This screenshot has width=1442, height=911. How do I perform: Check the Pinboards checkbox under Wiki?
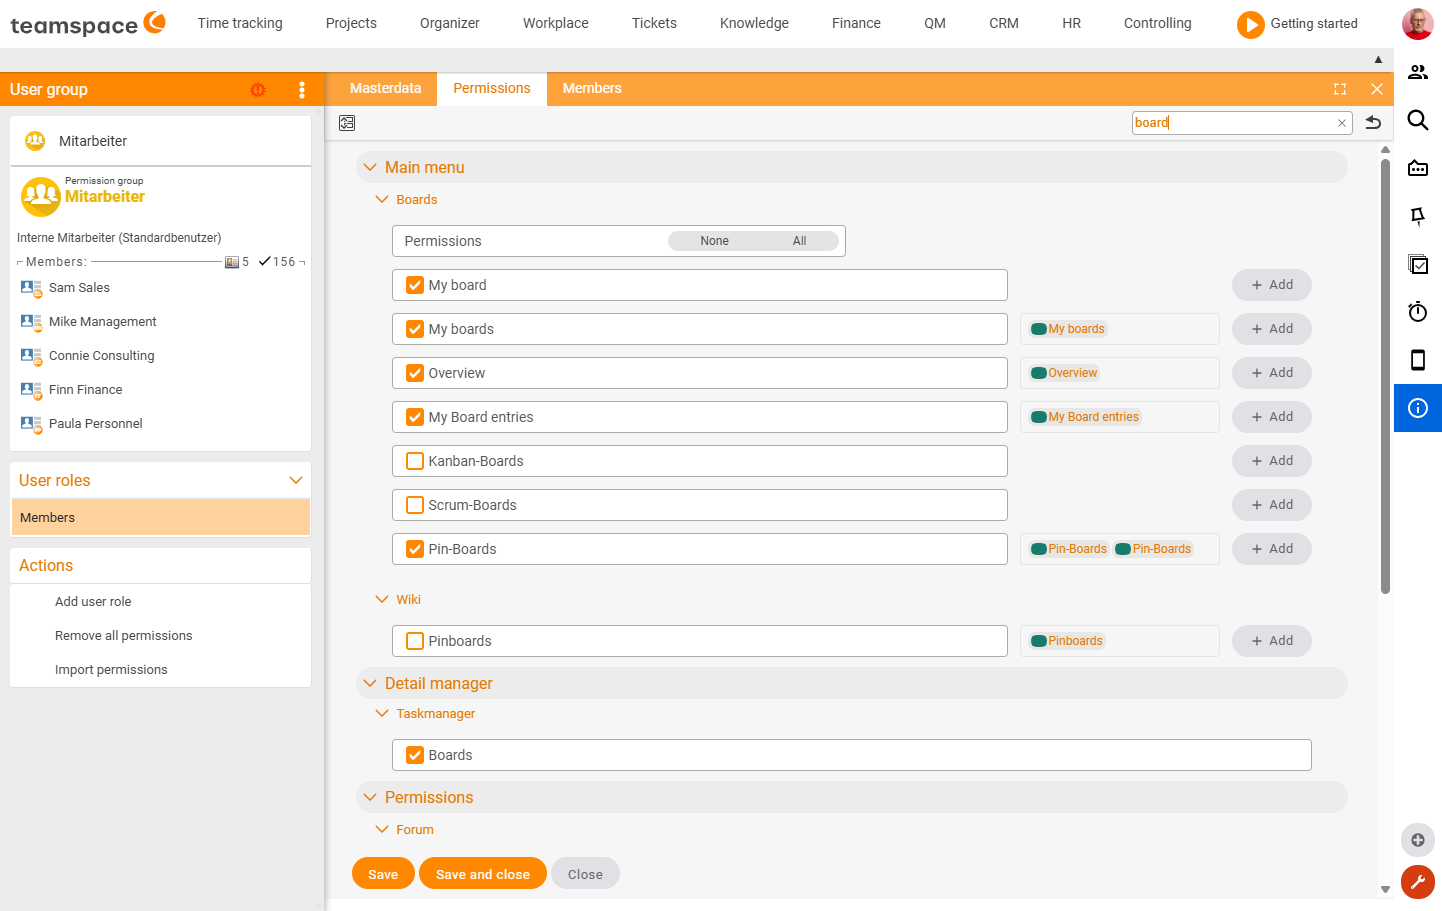point(415,641)
